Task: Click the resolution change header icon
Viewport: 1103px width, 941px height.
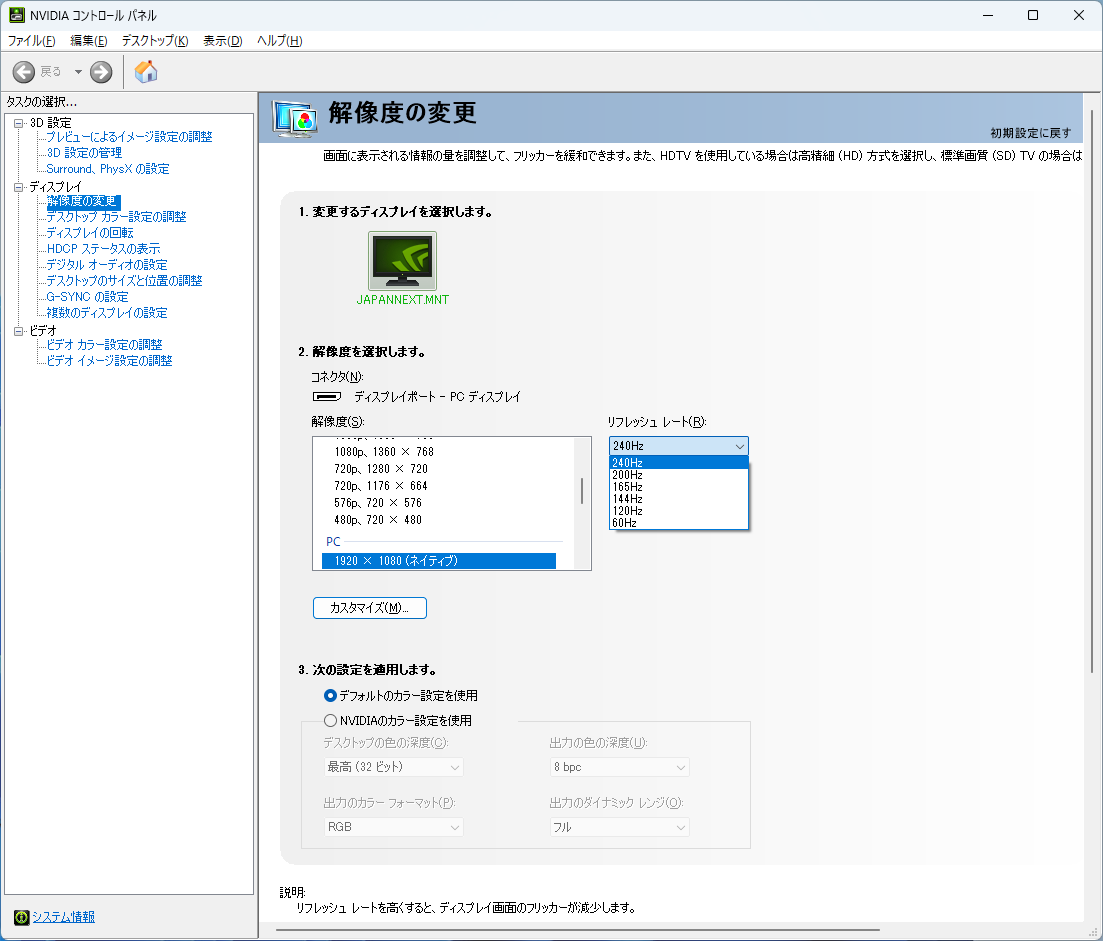Action: coord(295,119)
